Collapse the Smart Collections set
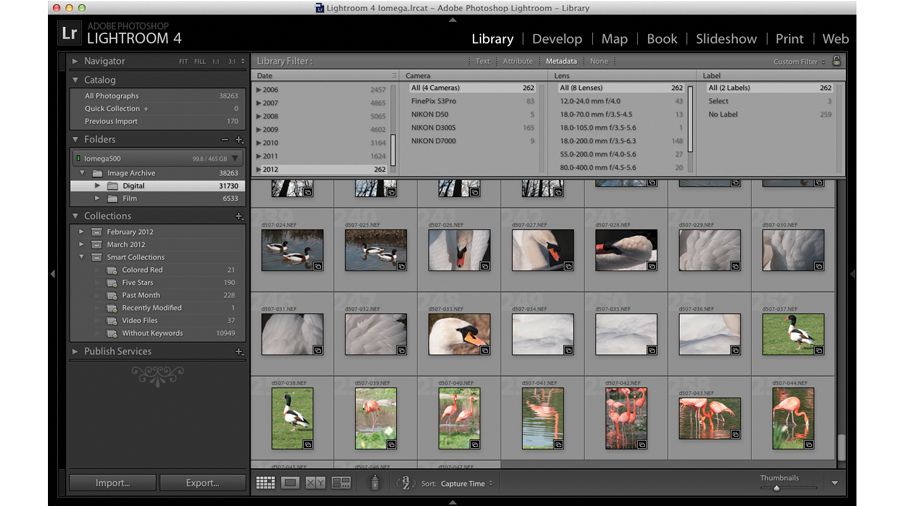 point(82,257)
